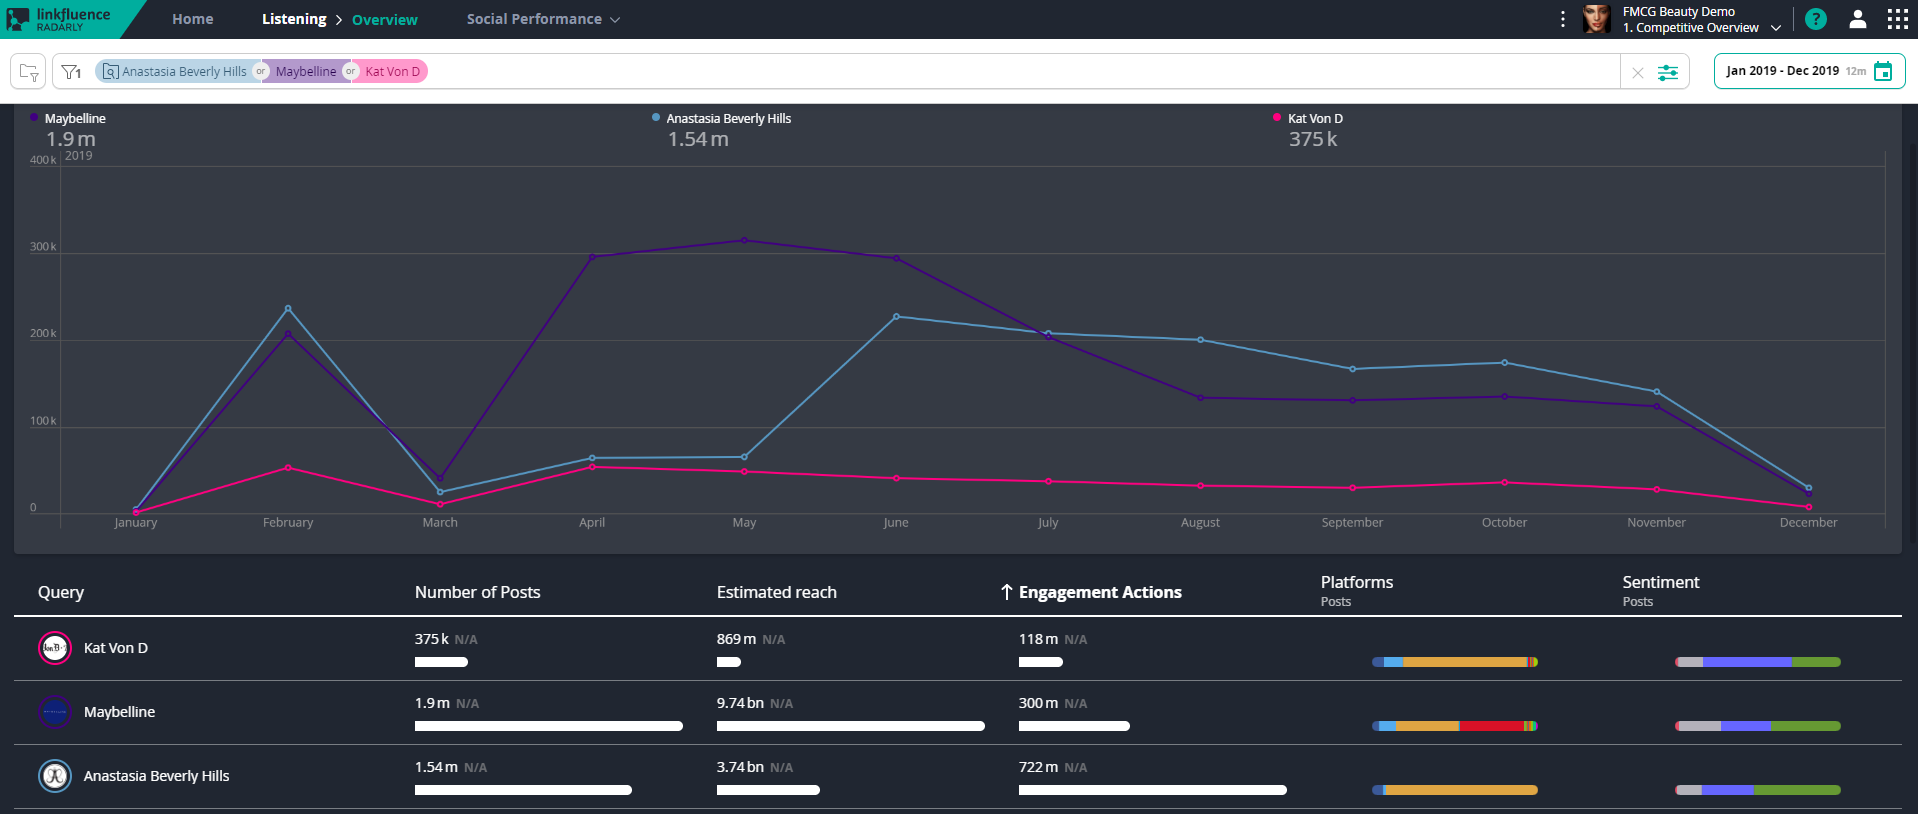
Task: Toggle the first 'or' operator between queries
Action: tap(261, 71)
